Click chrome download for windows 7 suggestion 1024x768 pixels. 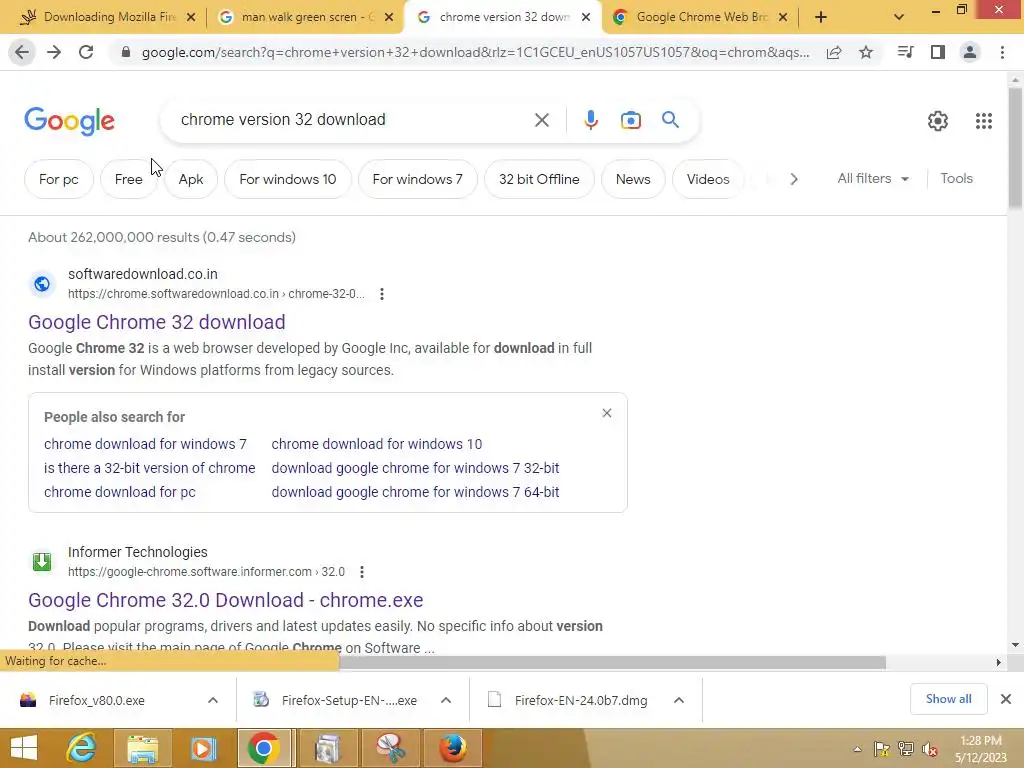pyautogui.click(x=145, y=444)
